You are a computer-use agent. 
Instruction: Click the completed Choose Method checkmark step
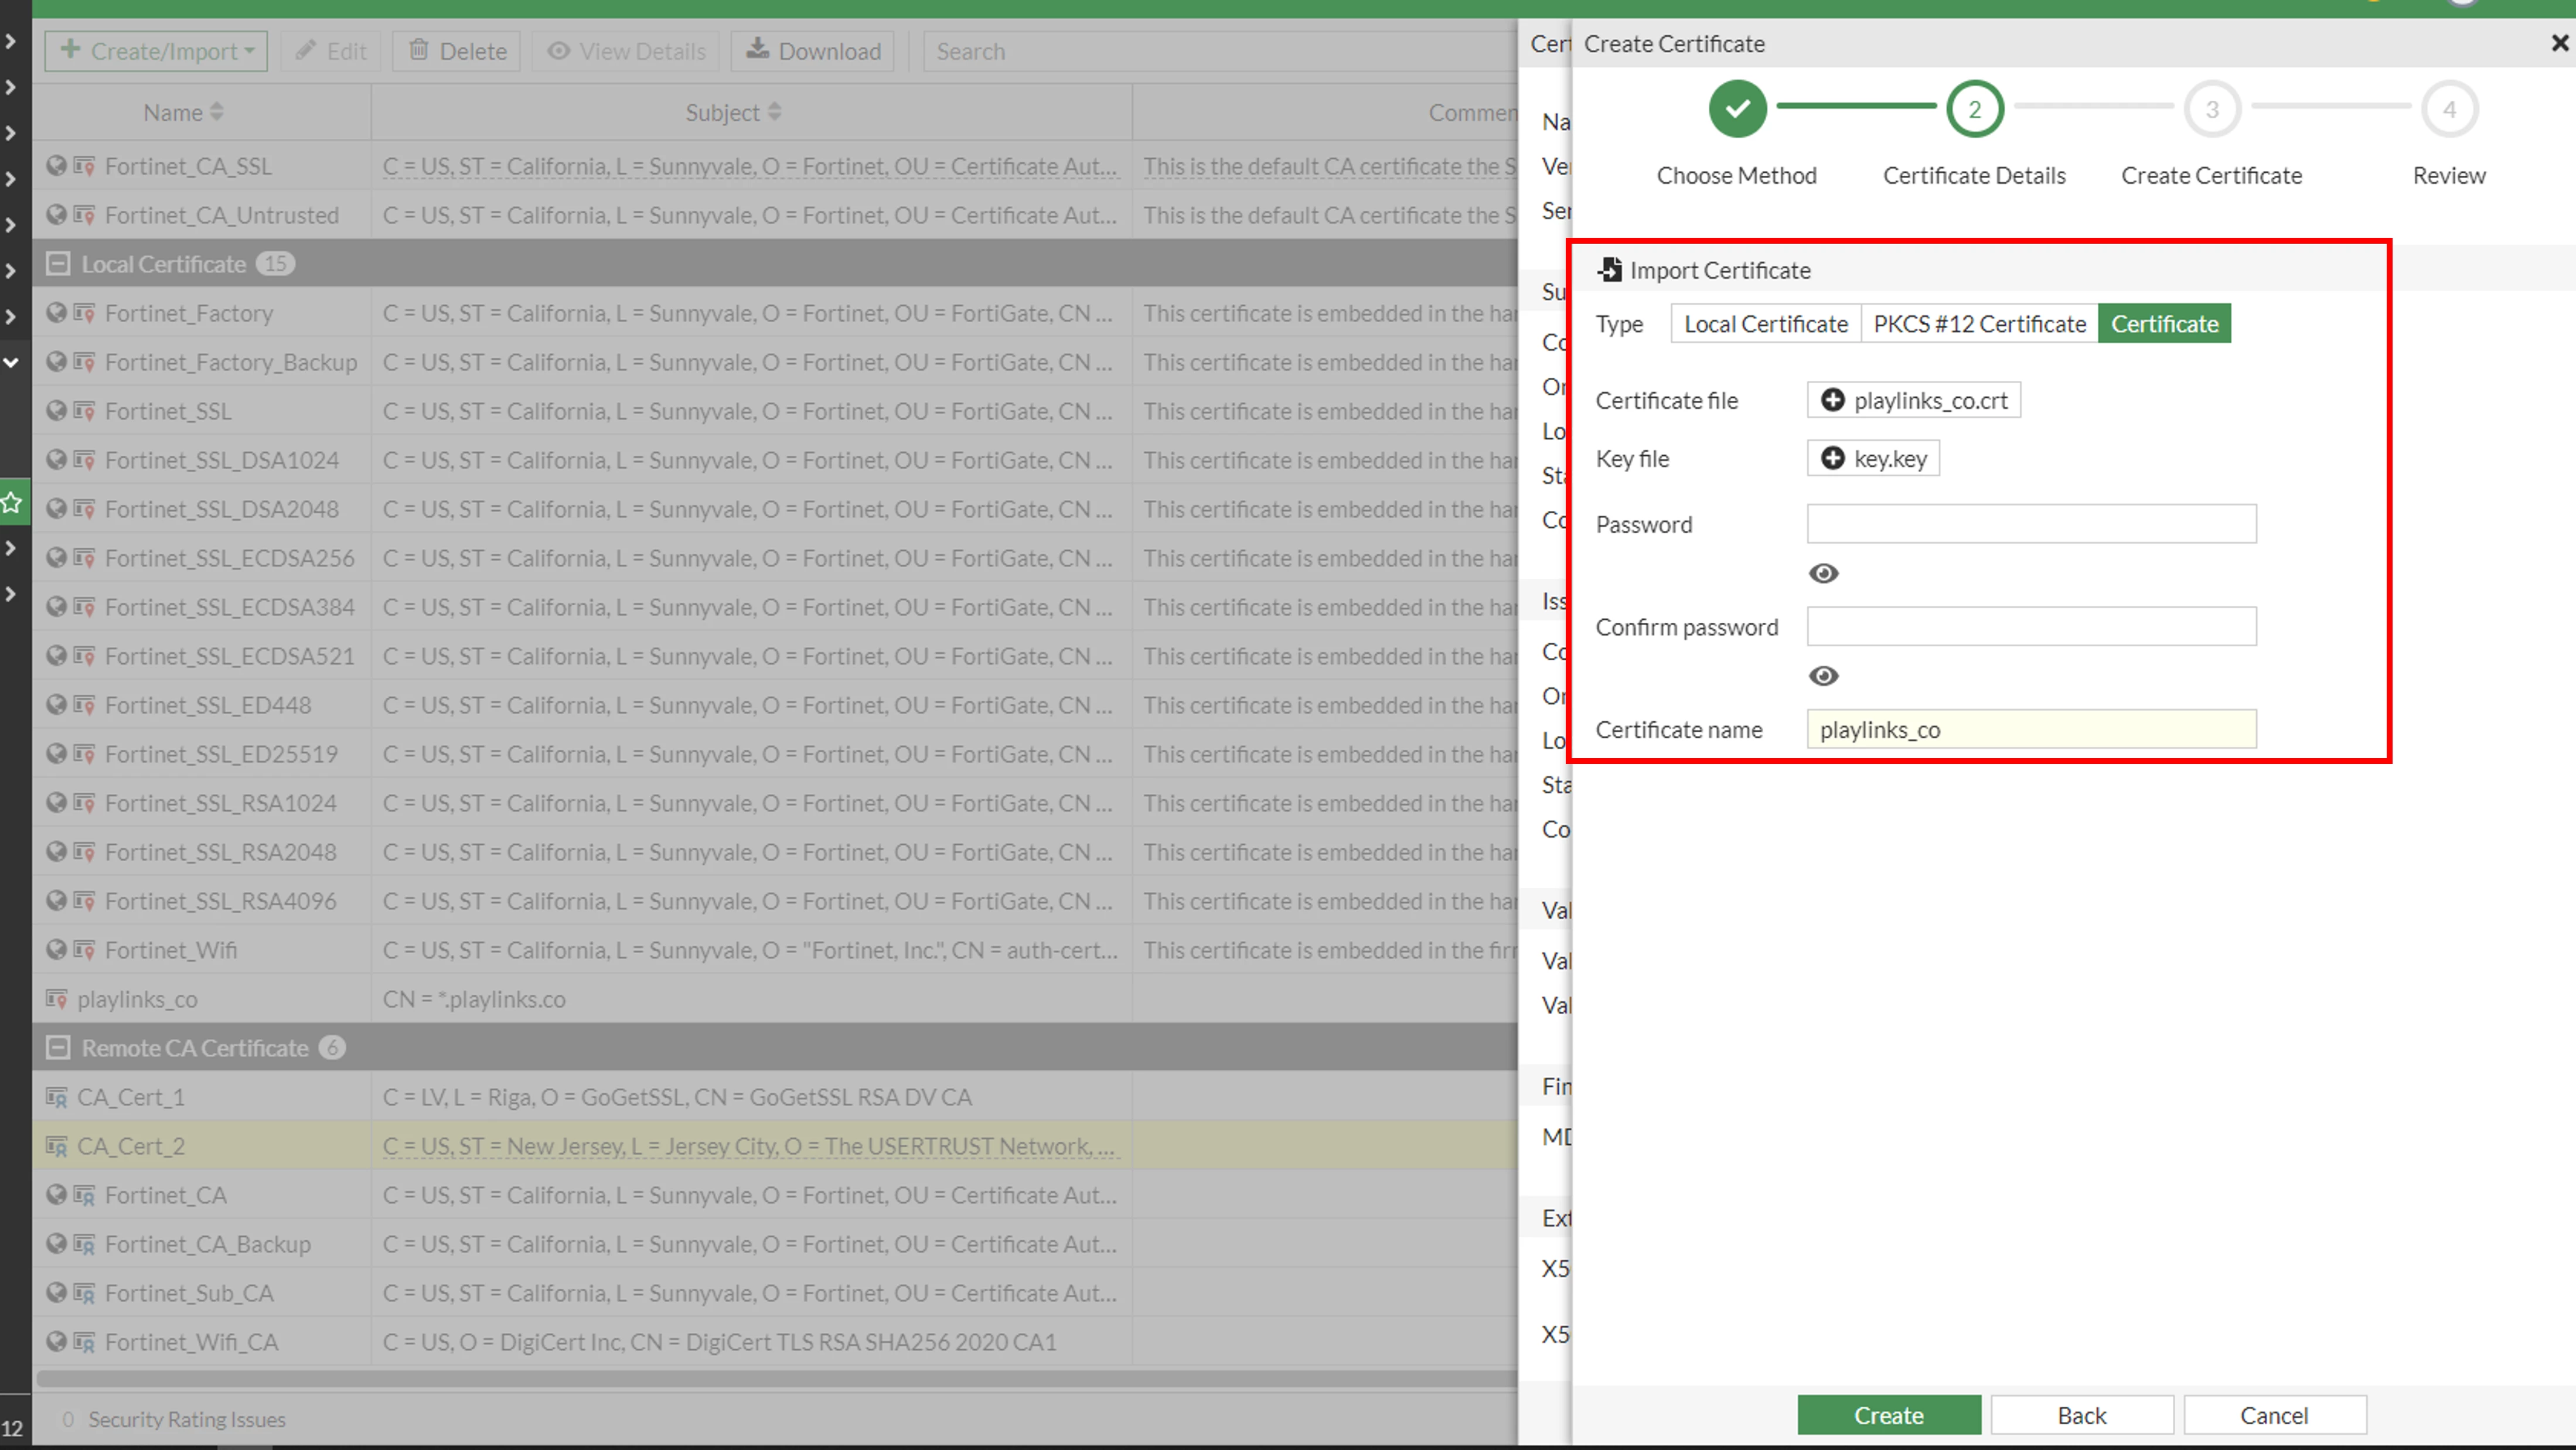pyautogui.click(x=1737, y=109)
